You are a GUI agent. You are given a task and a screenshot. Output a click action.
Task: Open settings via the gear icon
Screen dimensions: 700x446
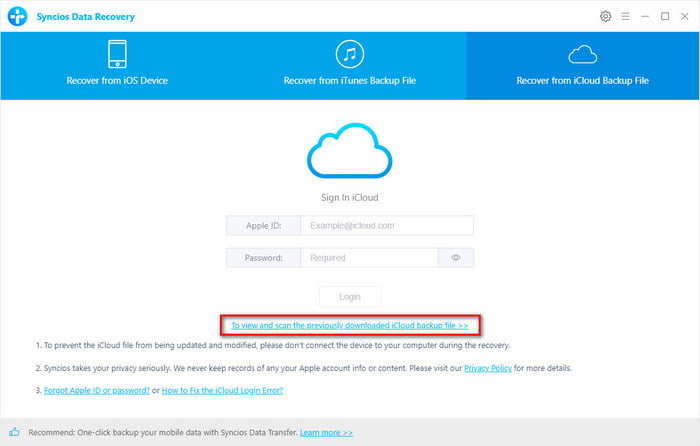click(x=605, y=17)
